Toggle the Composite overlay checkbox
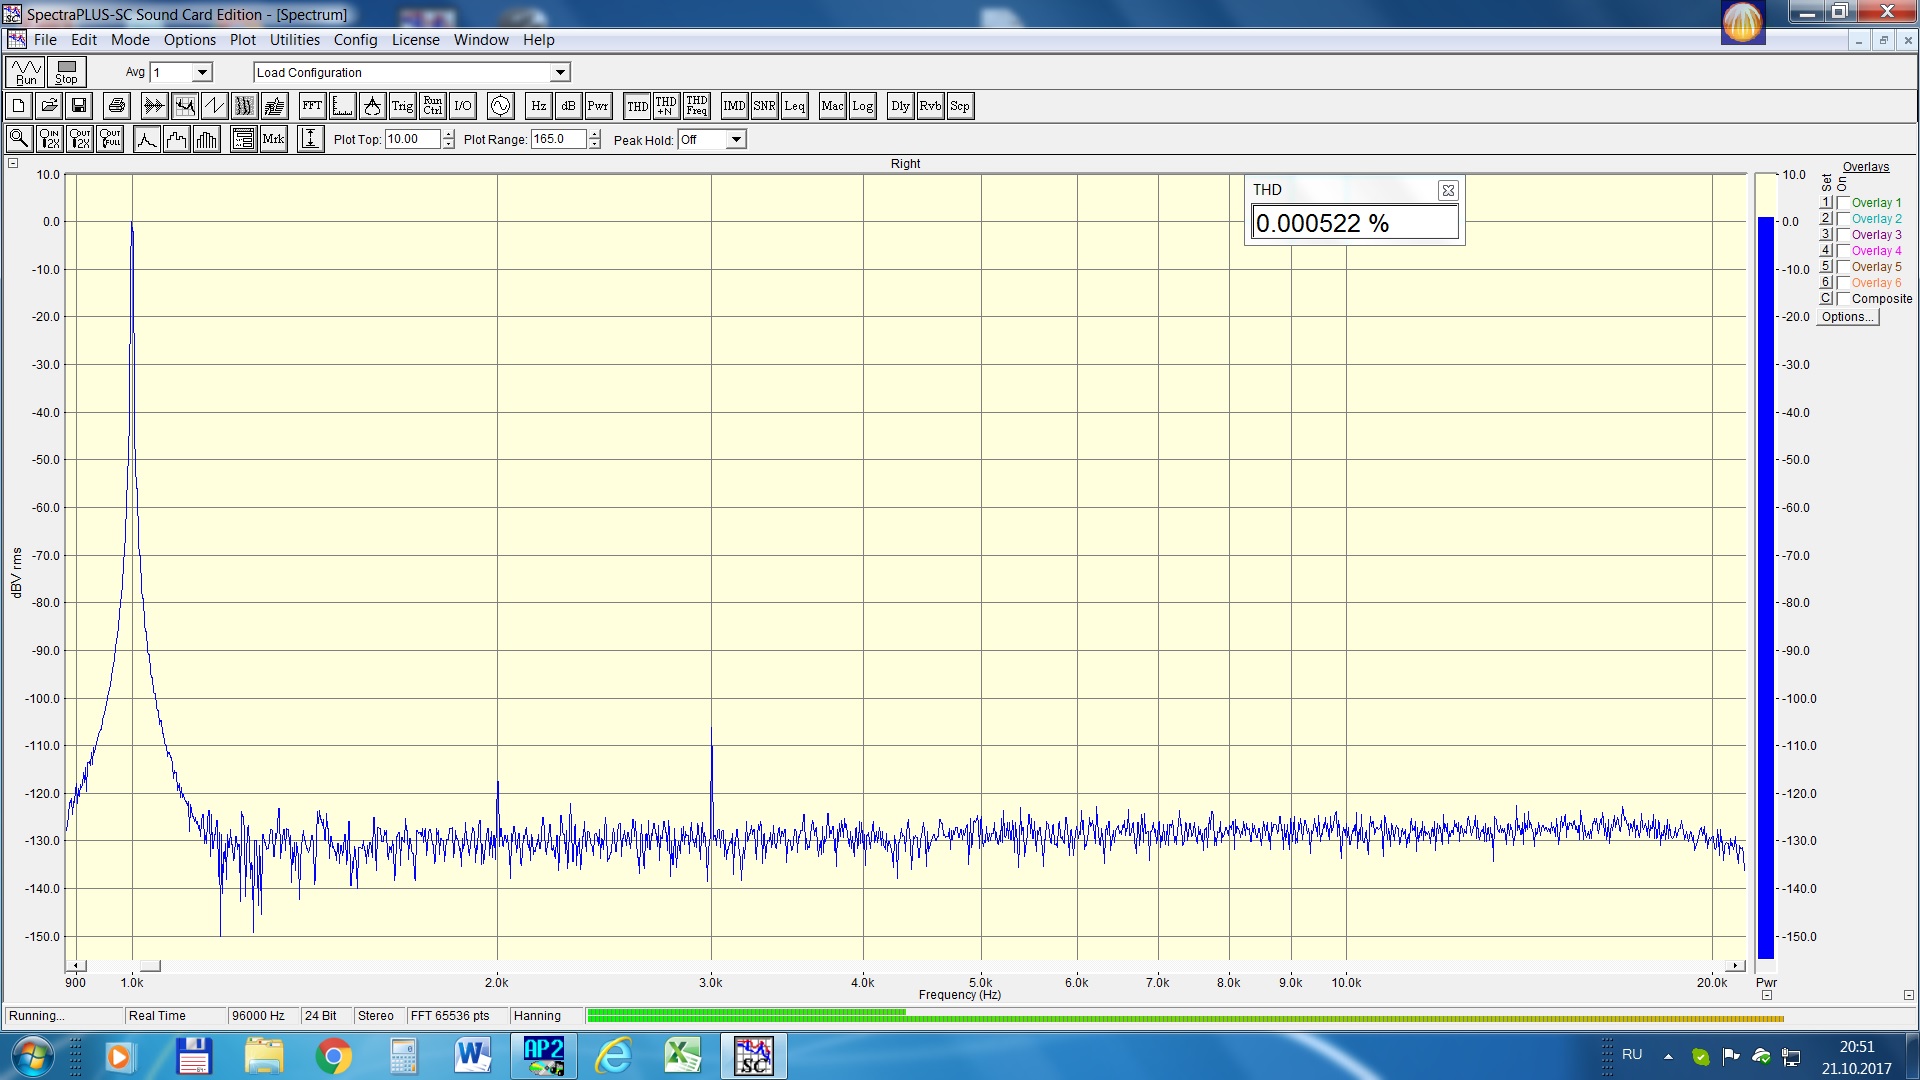This screenshot has width=1920, height=1080. pos(1843,299)
